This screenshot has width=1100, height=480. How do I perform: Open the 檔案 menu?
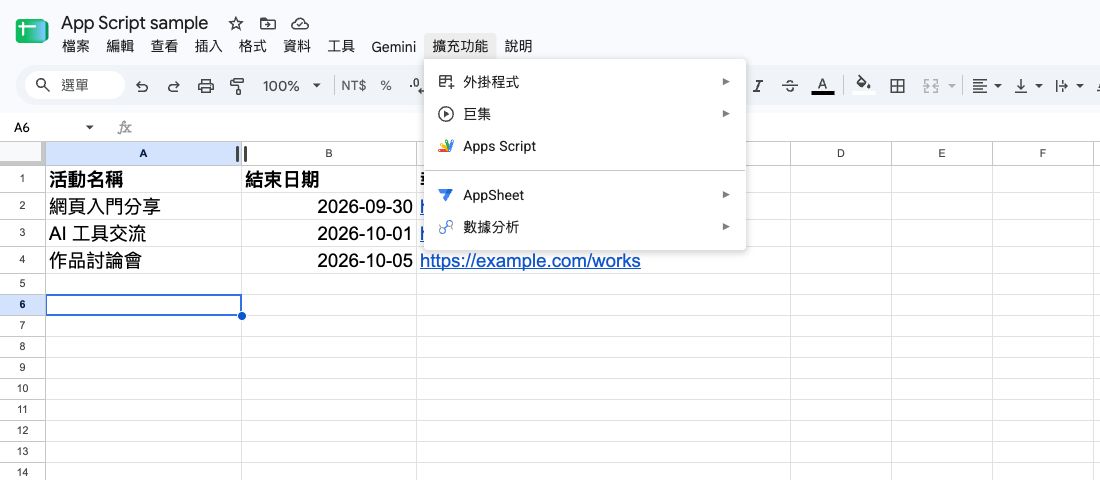[76, 47]
